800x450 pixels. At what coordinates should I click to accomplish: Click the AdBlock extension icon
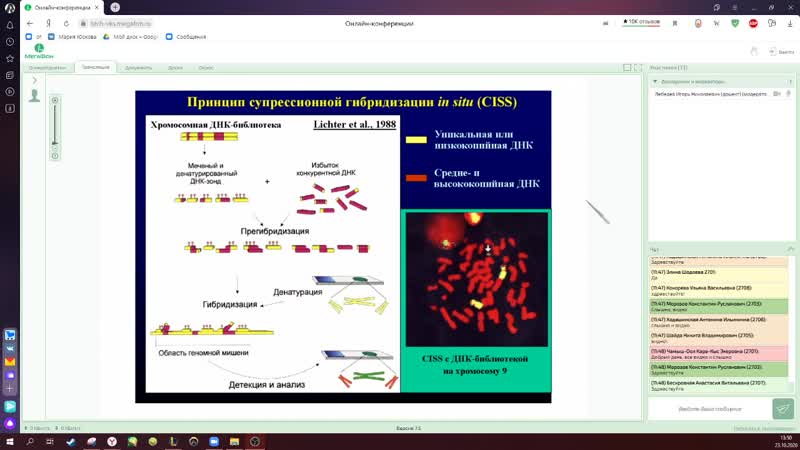click(753, 21)
